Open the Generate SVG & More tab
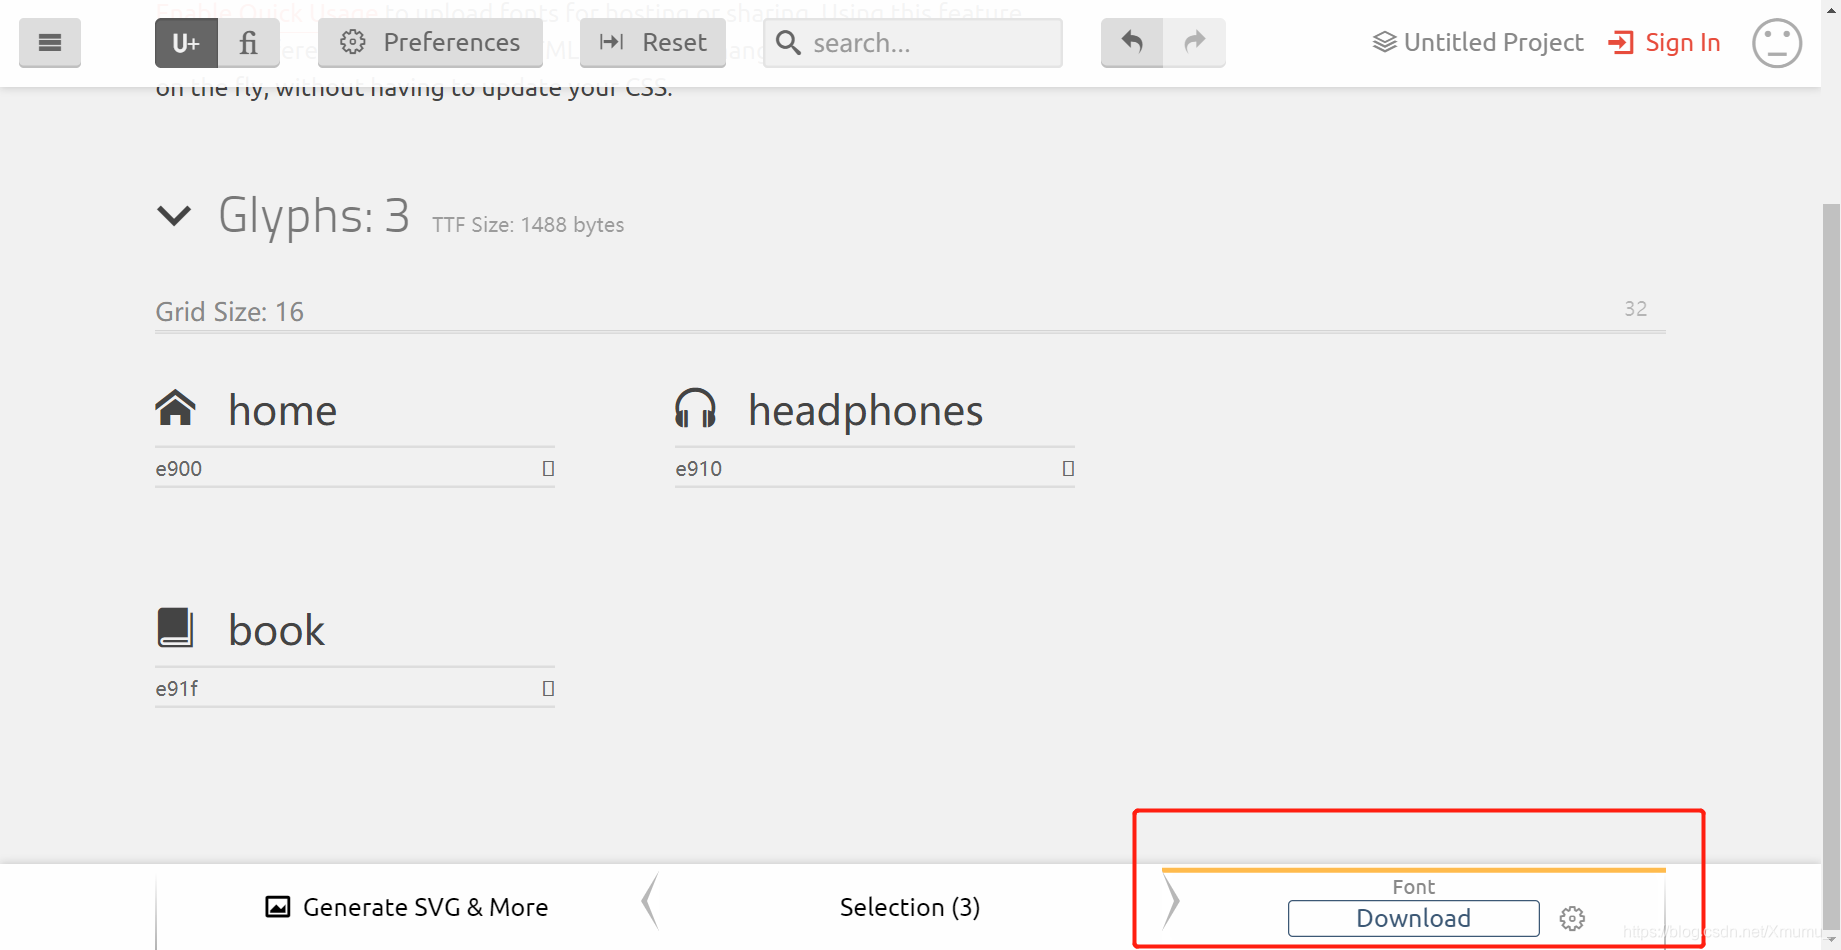Screen dimensions: 1841x950 click(x=406, y=907)
